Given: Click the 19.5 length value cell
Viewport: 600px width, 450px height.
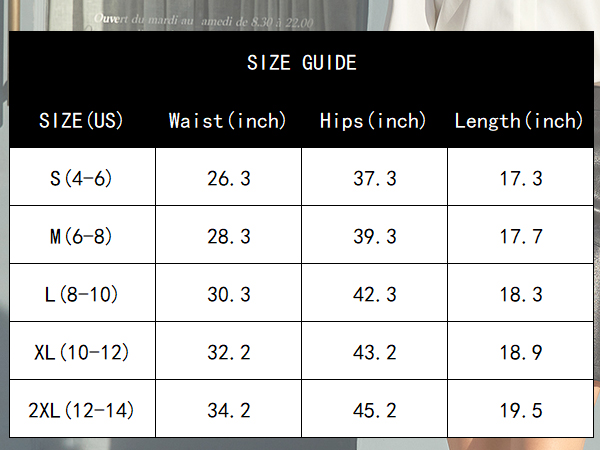Looking at the screenshot, I should click(x=521, y=408).
